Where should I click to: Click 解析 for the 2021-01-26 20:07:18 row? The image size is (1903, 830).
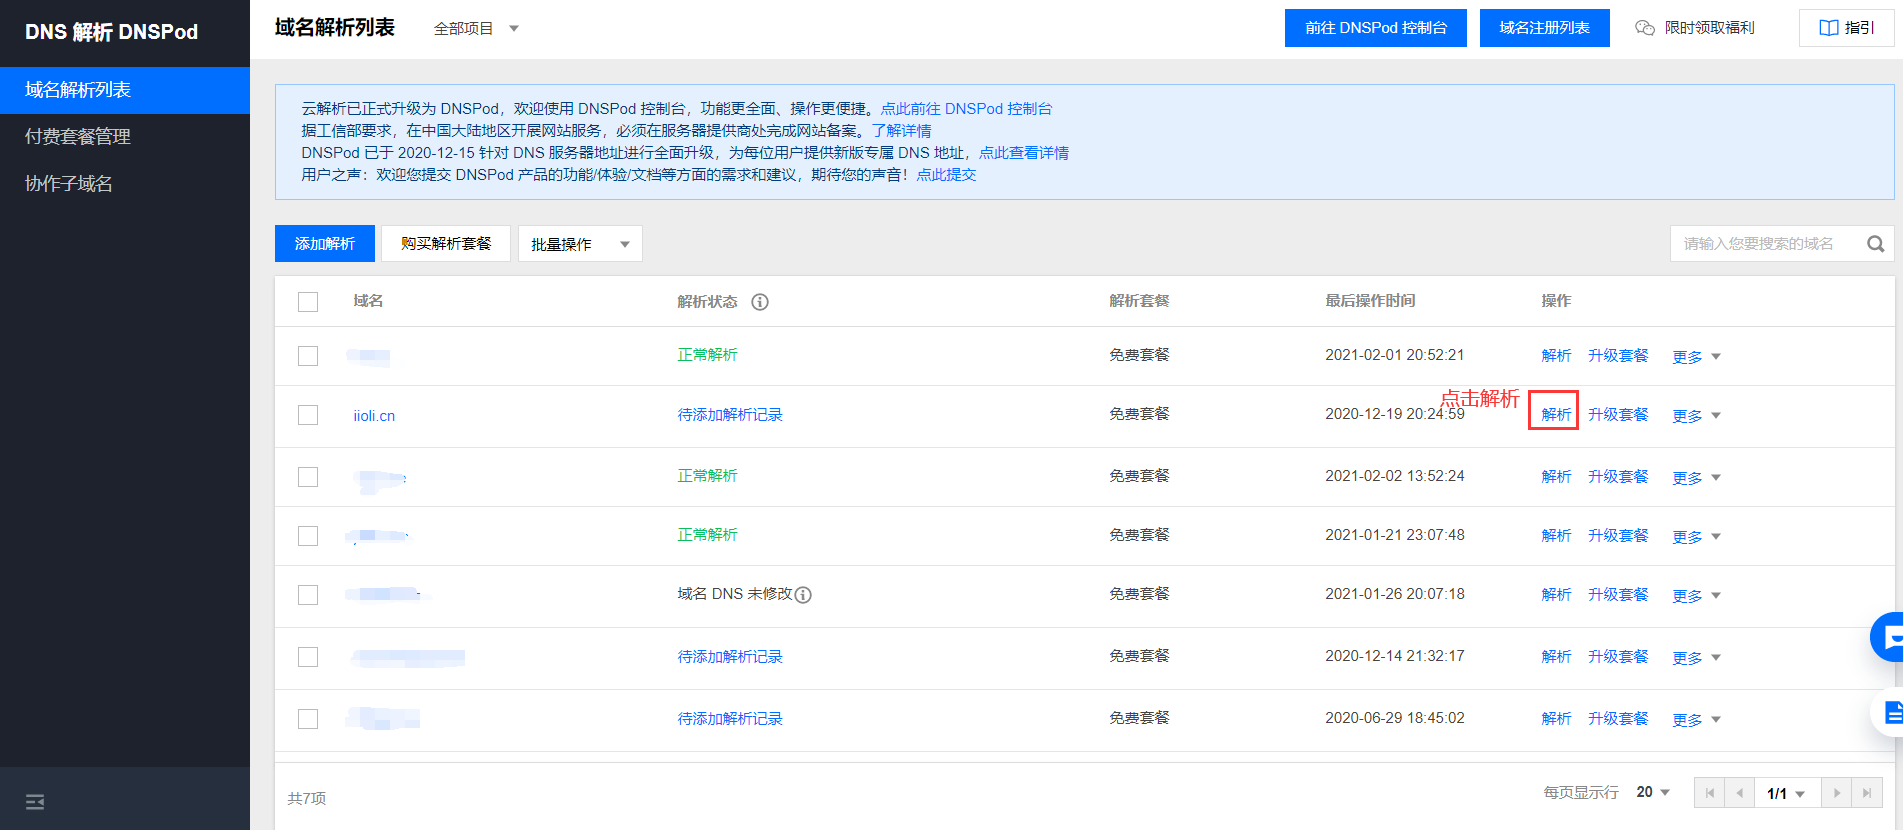click(1556, 595)
